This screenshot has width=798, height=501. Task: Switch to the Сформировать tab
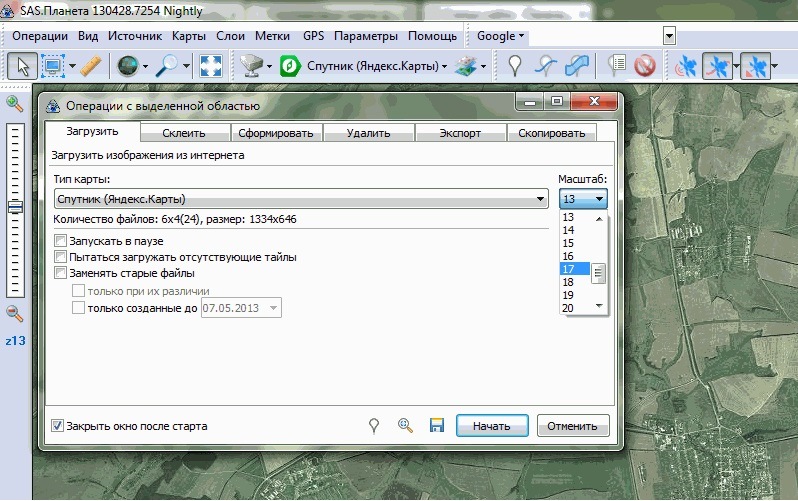(x=276, y=133)
